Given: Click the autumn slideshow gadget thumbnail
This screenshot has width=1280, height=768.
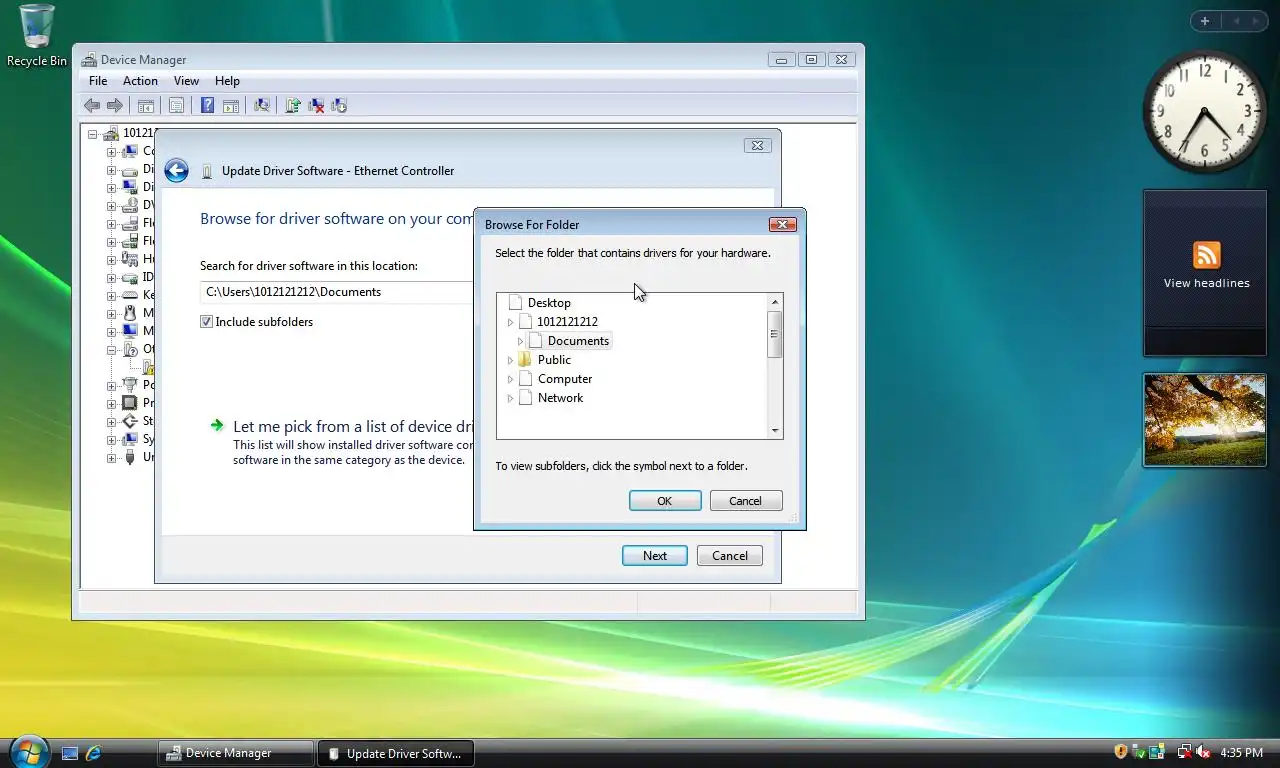Looking at the screenshot, I should [1205, 420].
